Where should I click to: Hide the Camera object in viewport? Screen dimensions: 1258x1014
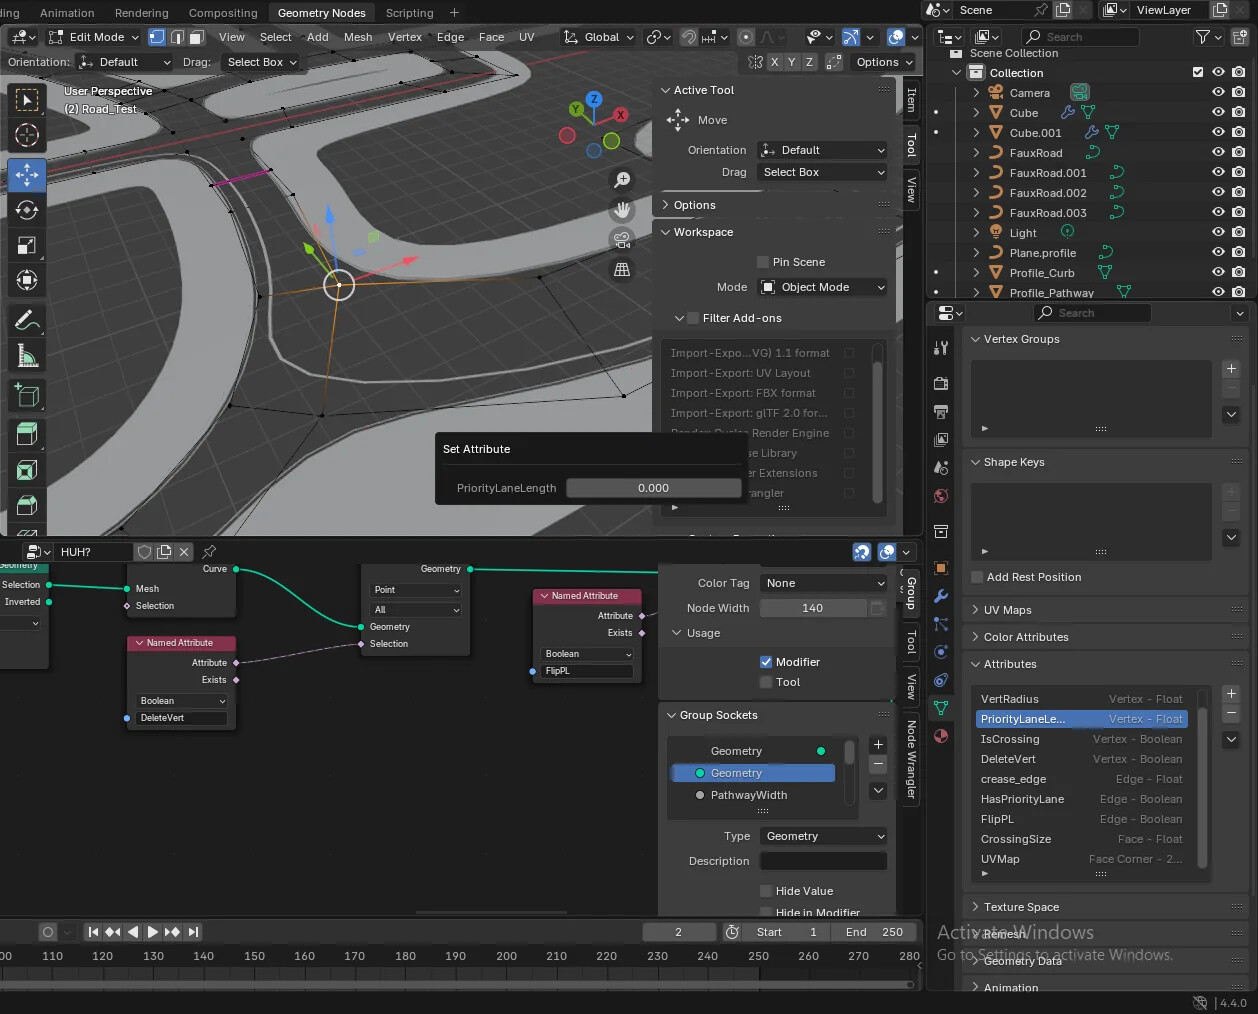1218,92
